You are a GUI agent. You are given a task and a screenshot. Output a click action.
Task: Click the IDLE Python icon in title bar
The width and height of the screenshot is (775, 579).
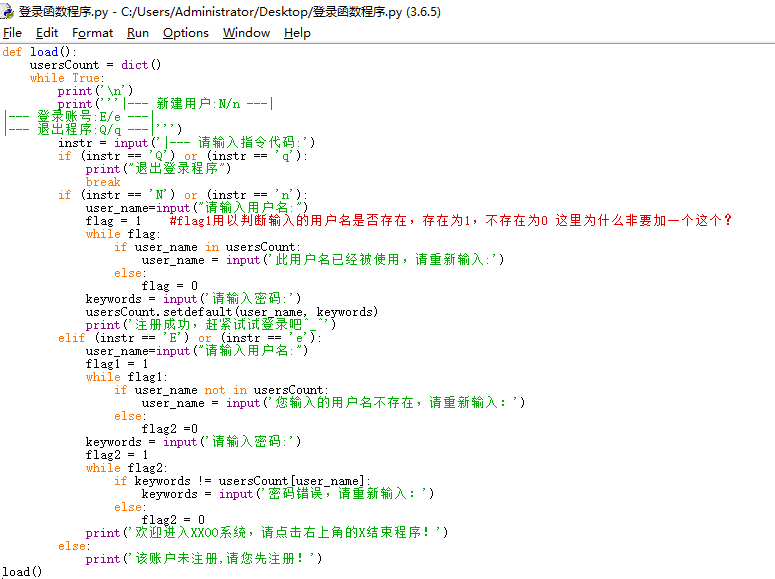click(x=9, y=11)
